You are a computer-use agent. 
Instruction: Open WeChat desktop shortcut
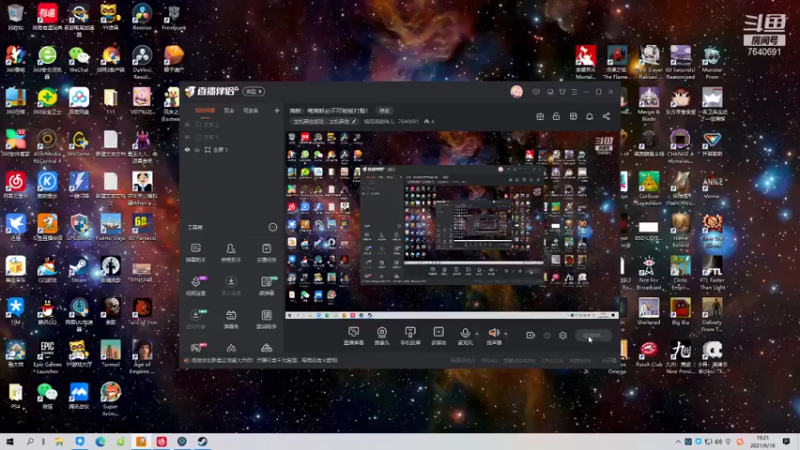(x=79, y=59)
